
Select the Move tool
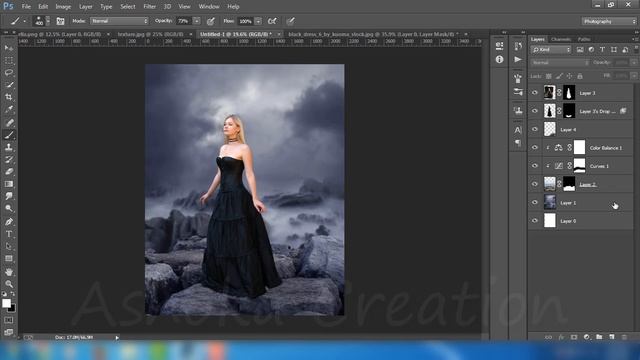coord(9,48)
